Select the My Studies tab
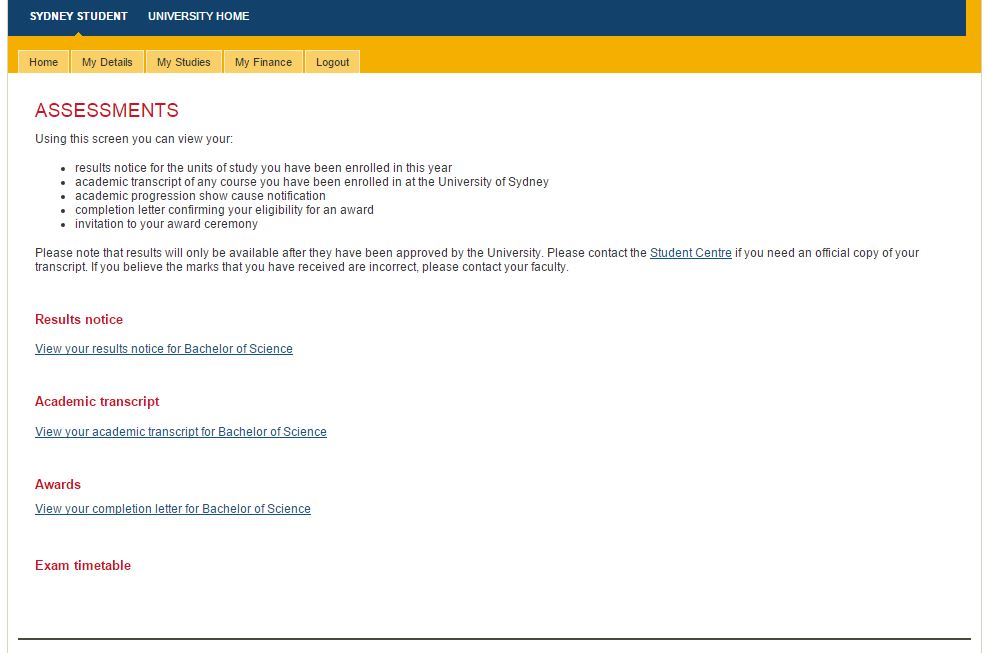This screenshot has height=653, width=987. pyautogui.click(x=183, y=62)
